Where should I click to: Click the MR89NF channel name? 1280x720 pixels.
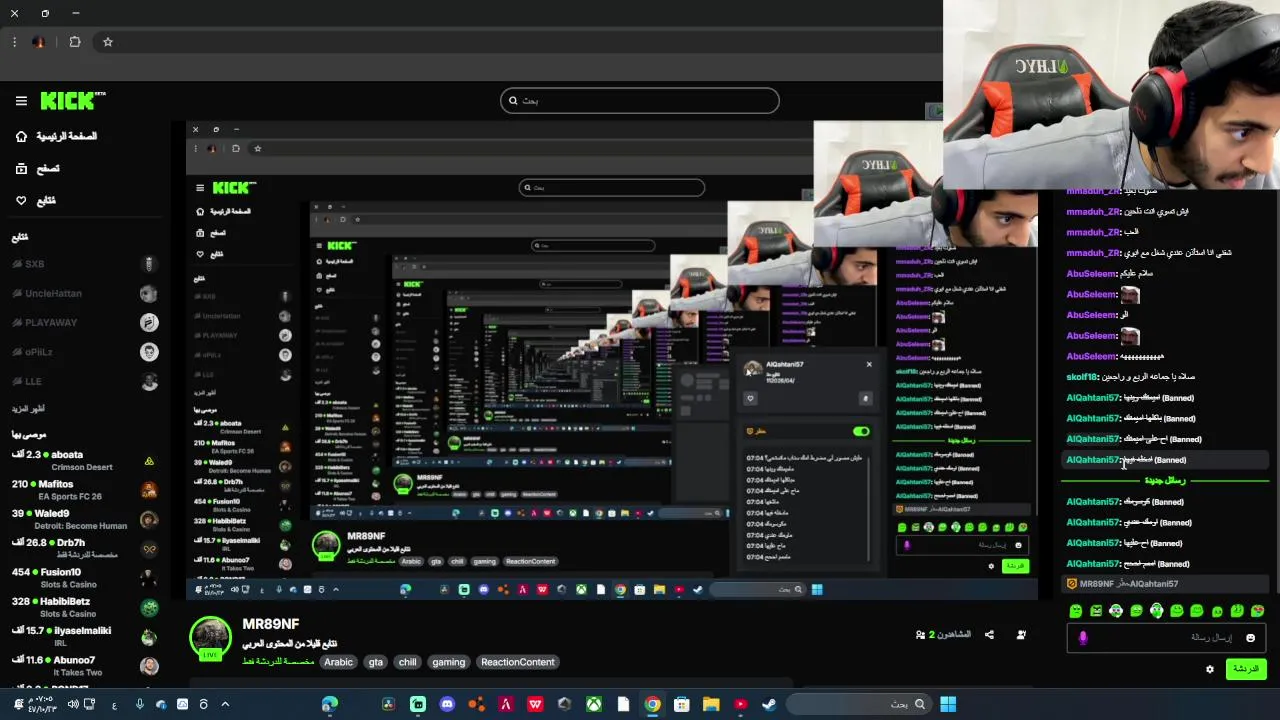(271, 624)
